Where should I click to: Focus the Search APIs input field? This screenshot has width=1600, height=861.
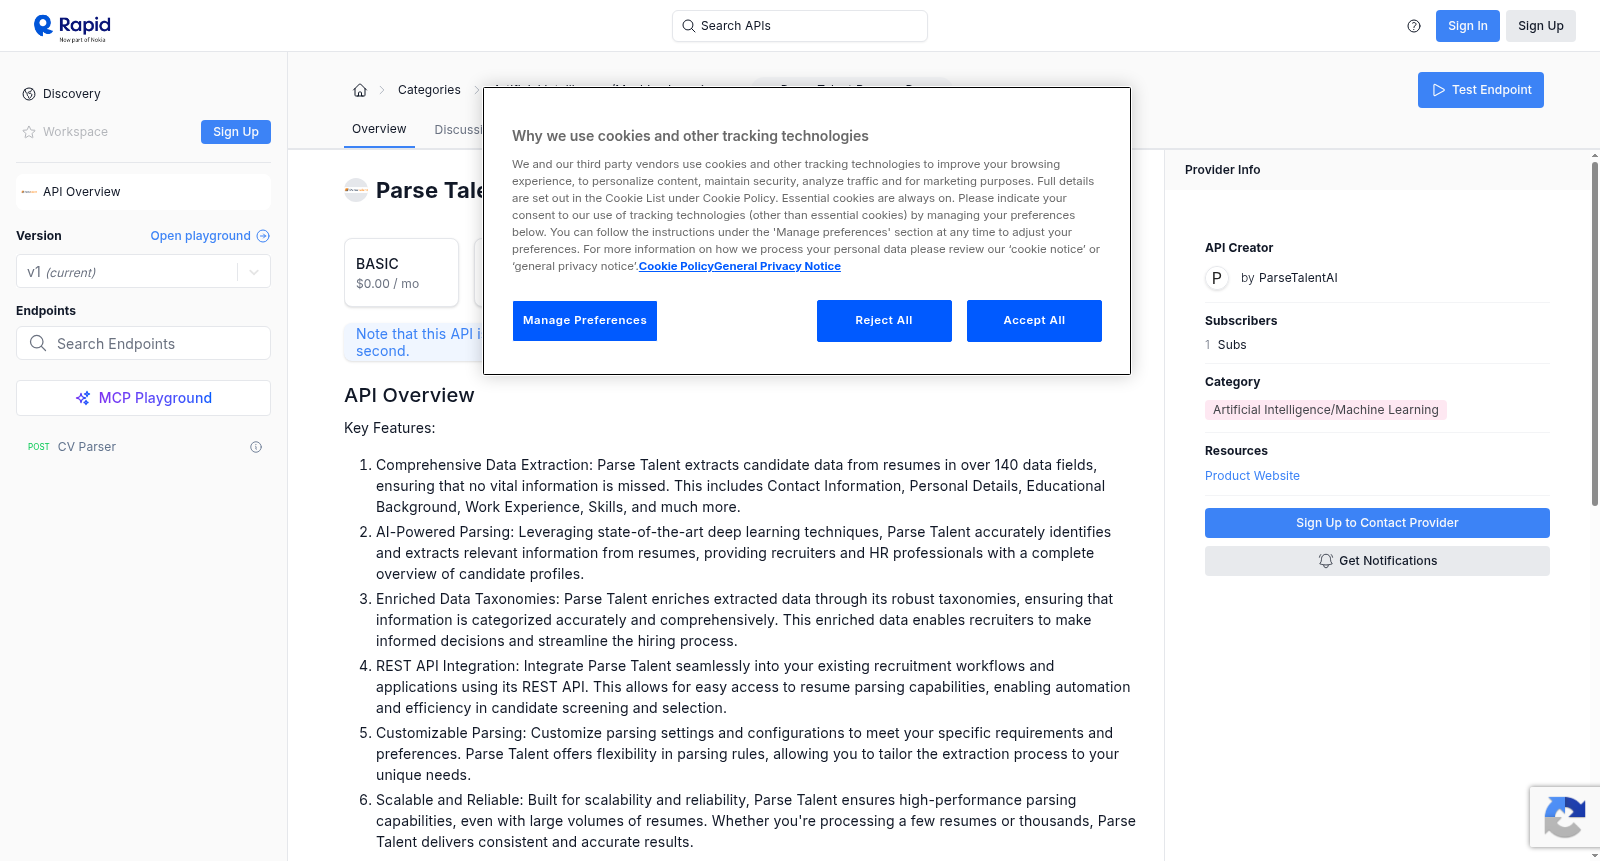pos(800,26)
